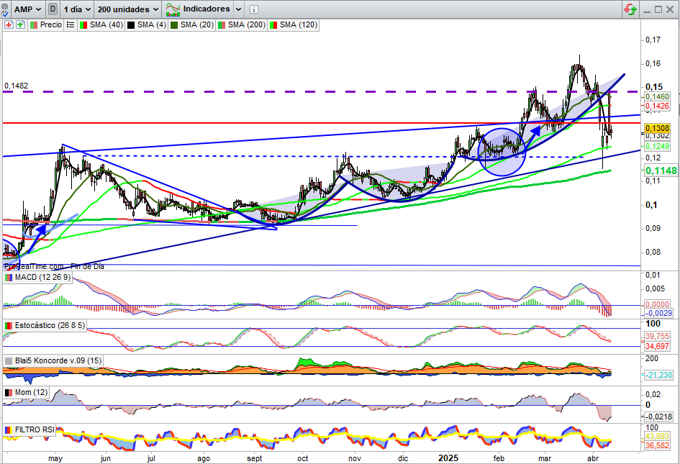This screenshot has height=464, width=680.
Task: Click the -0,0029 MACD value label
Action: point(658,313)
